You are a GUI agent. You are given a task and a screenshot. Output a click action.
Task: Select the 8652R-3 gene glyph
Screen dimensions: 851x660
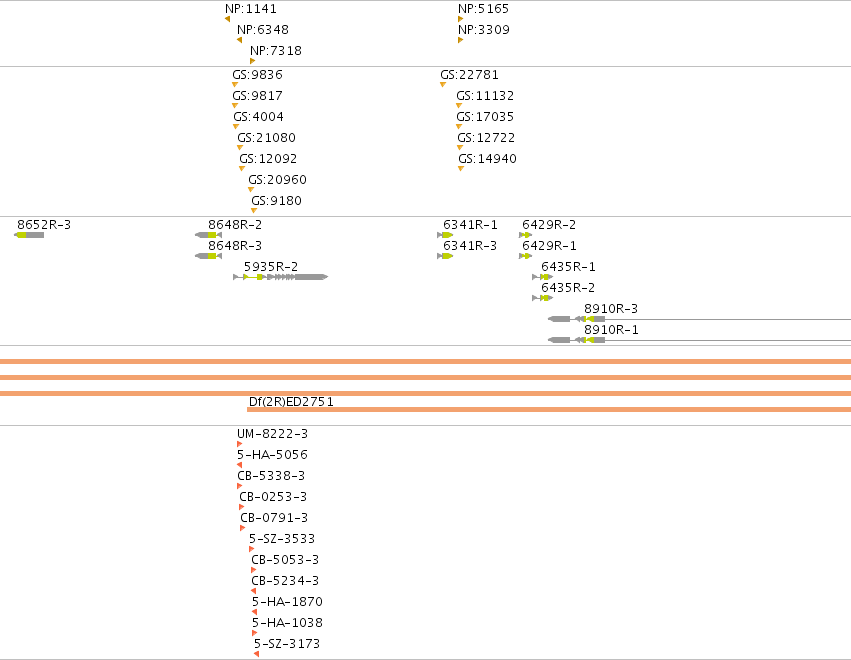[29, 235]
